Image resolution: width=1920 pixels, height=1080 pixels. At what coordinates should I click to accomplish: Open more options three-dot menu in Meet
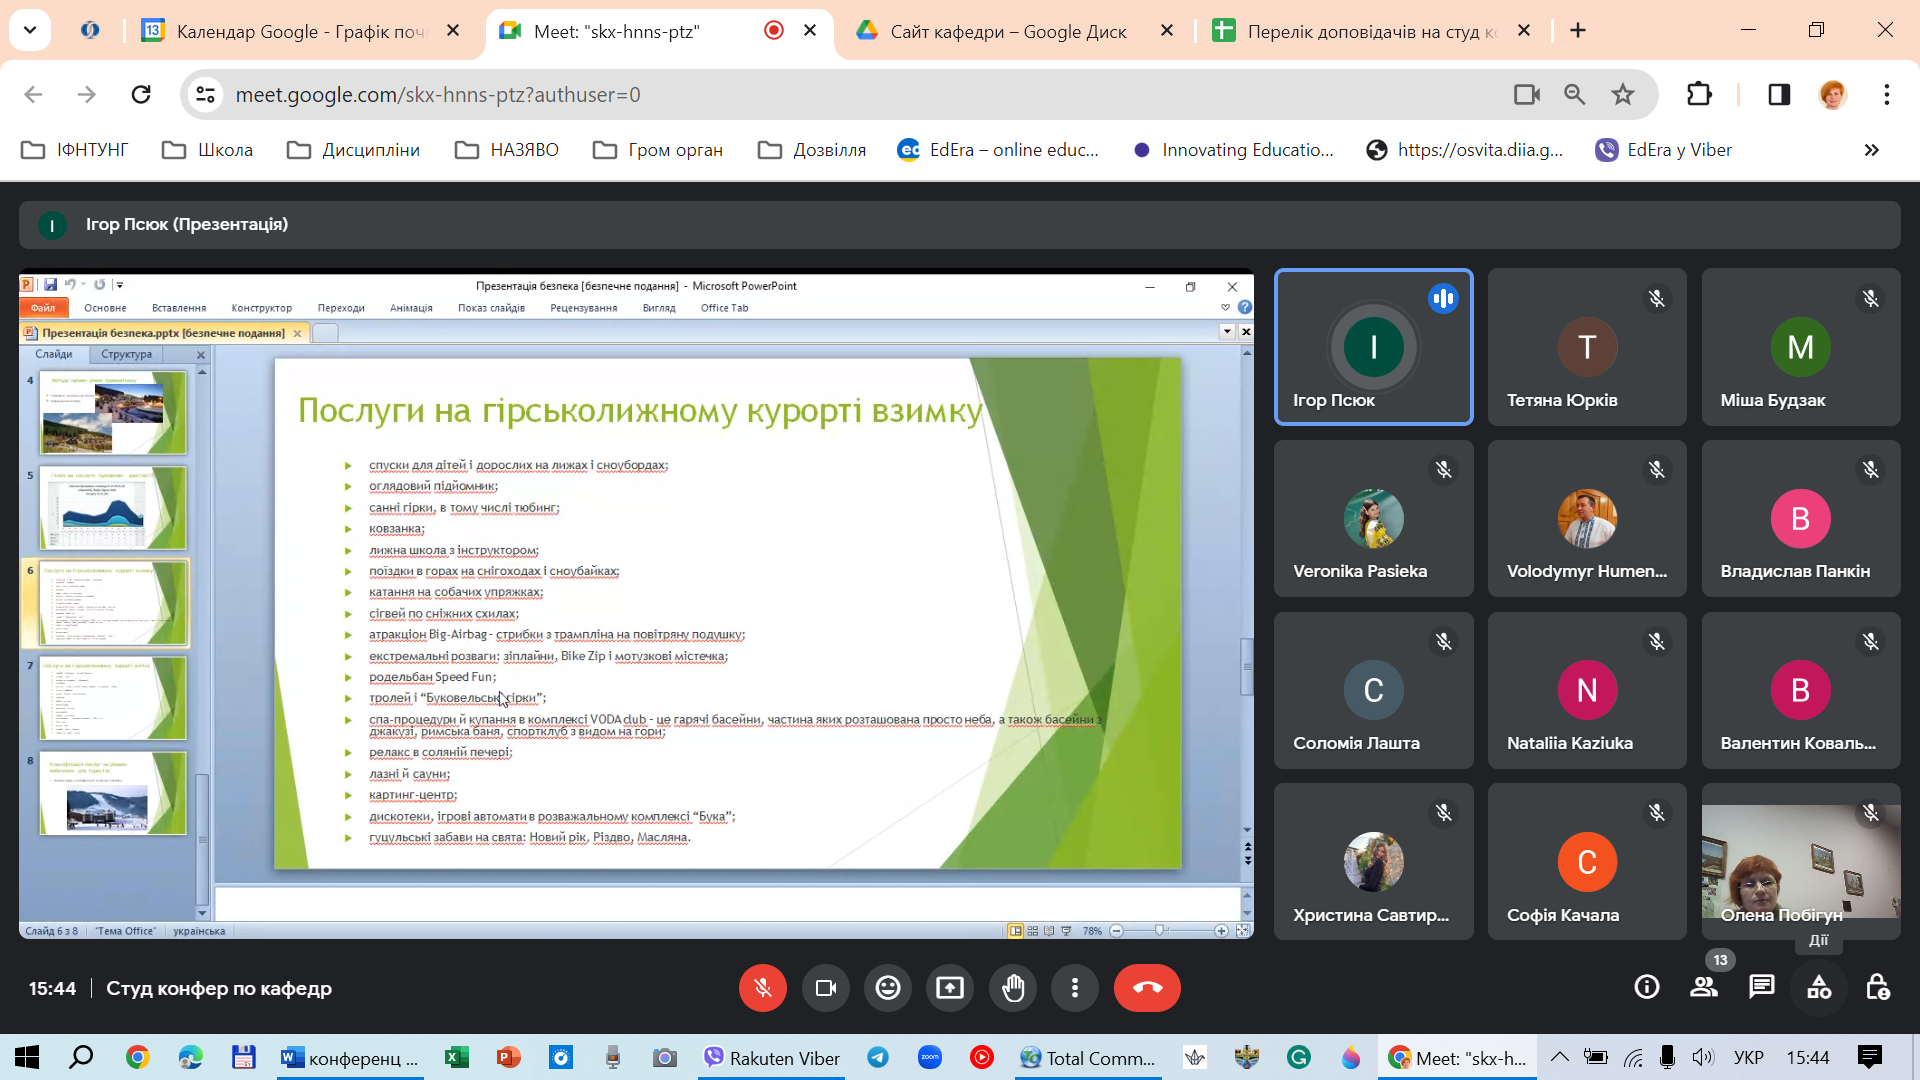tap(1075, 988)
